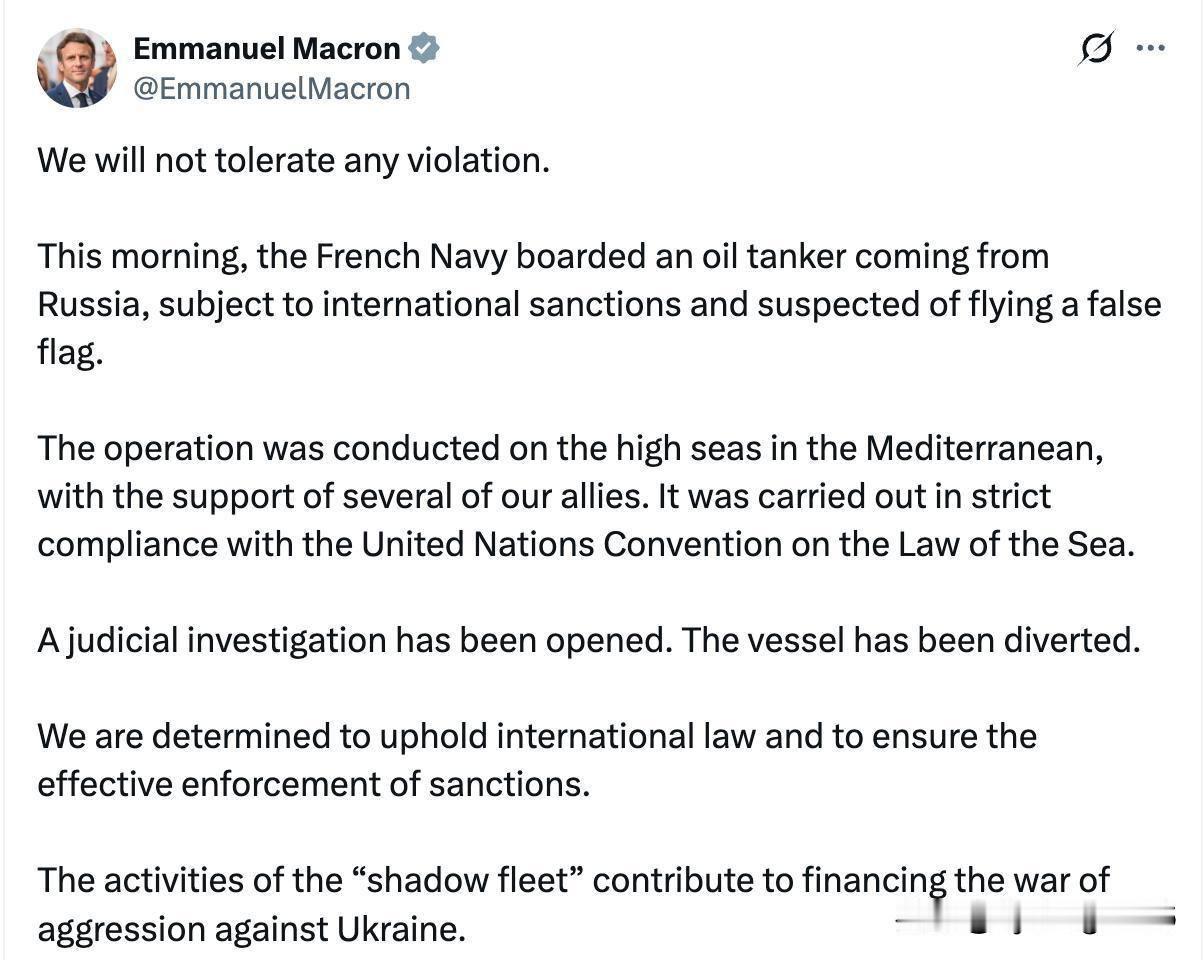Click paragraph starting 'We are determined to uphold'
Image resolution: width=1204 pixels, height=960 pixels.
pos(536,736)
